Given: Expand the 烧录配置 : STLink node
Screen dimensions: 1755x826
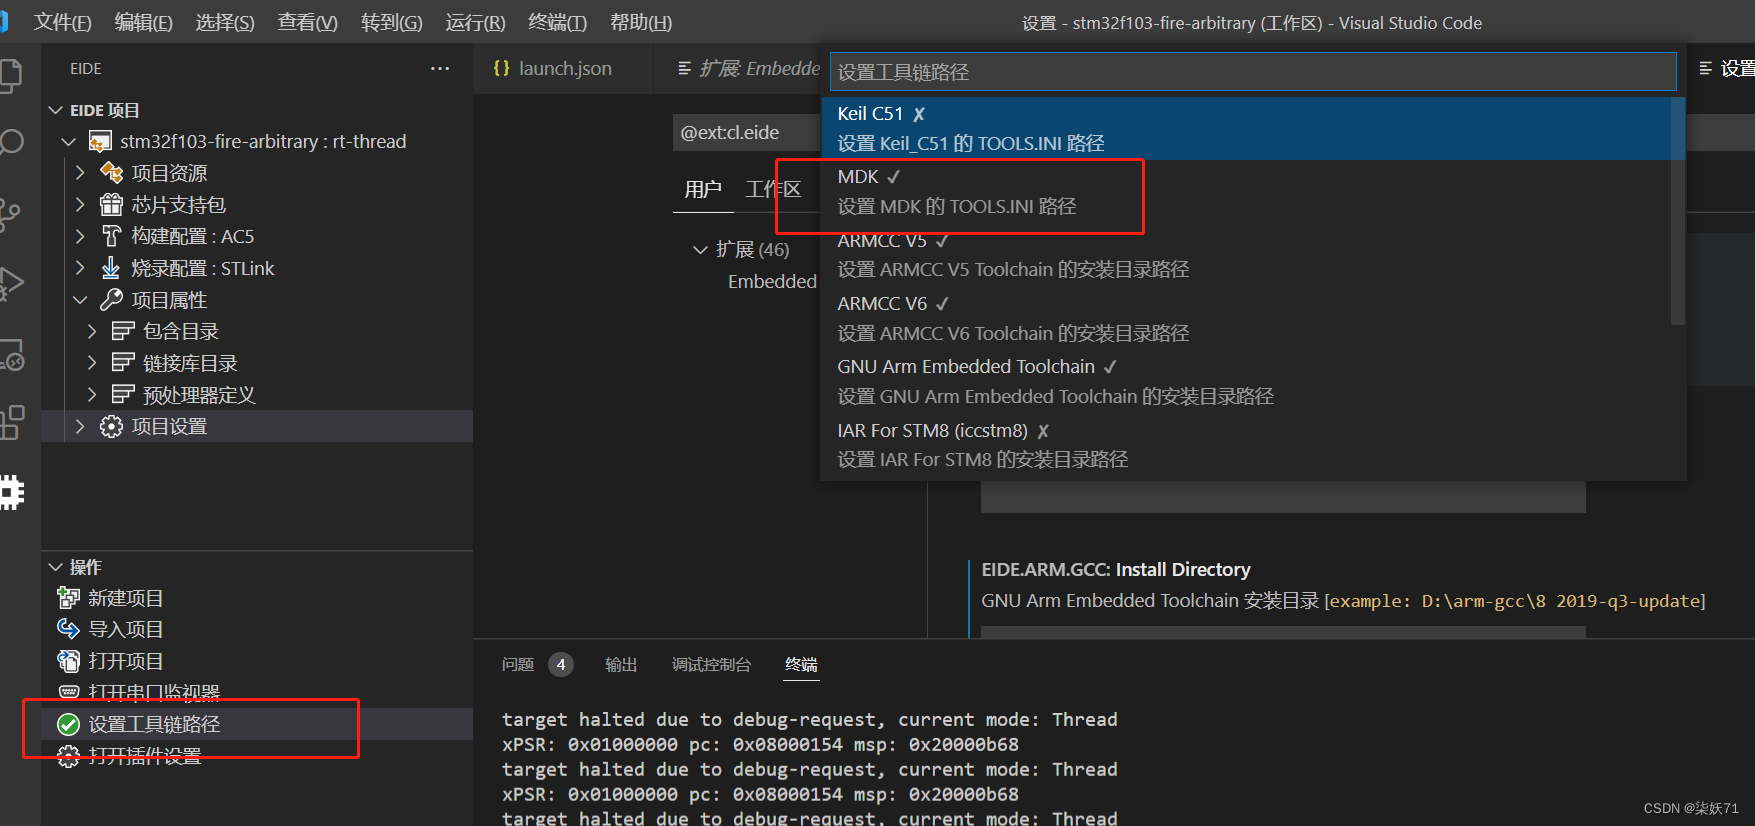Looking at the screenshot, I should (80, 268).
